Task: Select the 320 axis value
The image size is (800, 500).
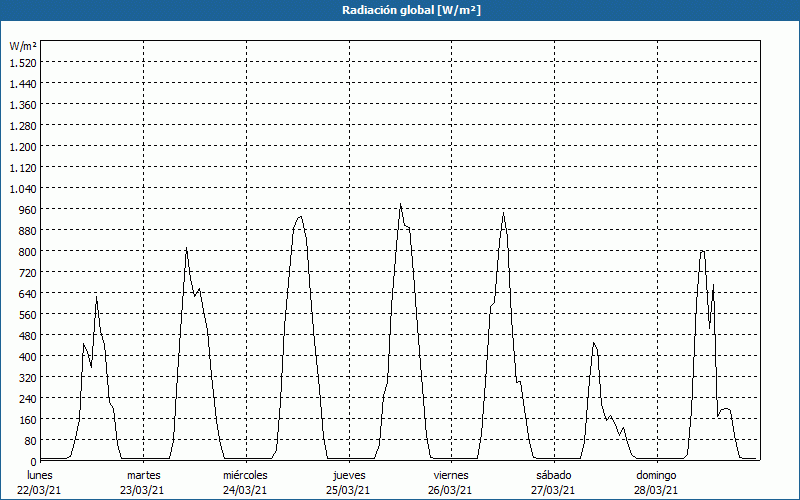Action: click(x=27, y=377)
